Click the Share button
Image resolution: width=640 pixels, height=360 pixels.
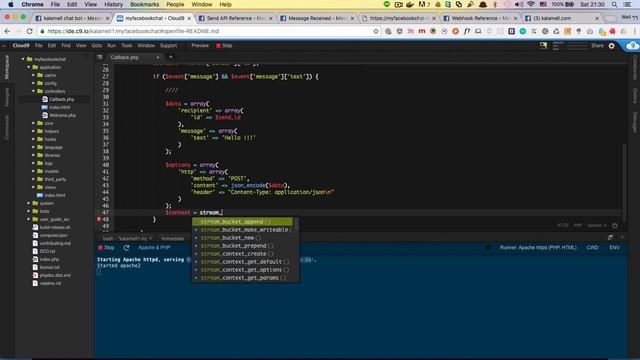(597, 46)
